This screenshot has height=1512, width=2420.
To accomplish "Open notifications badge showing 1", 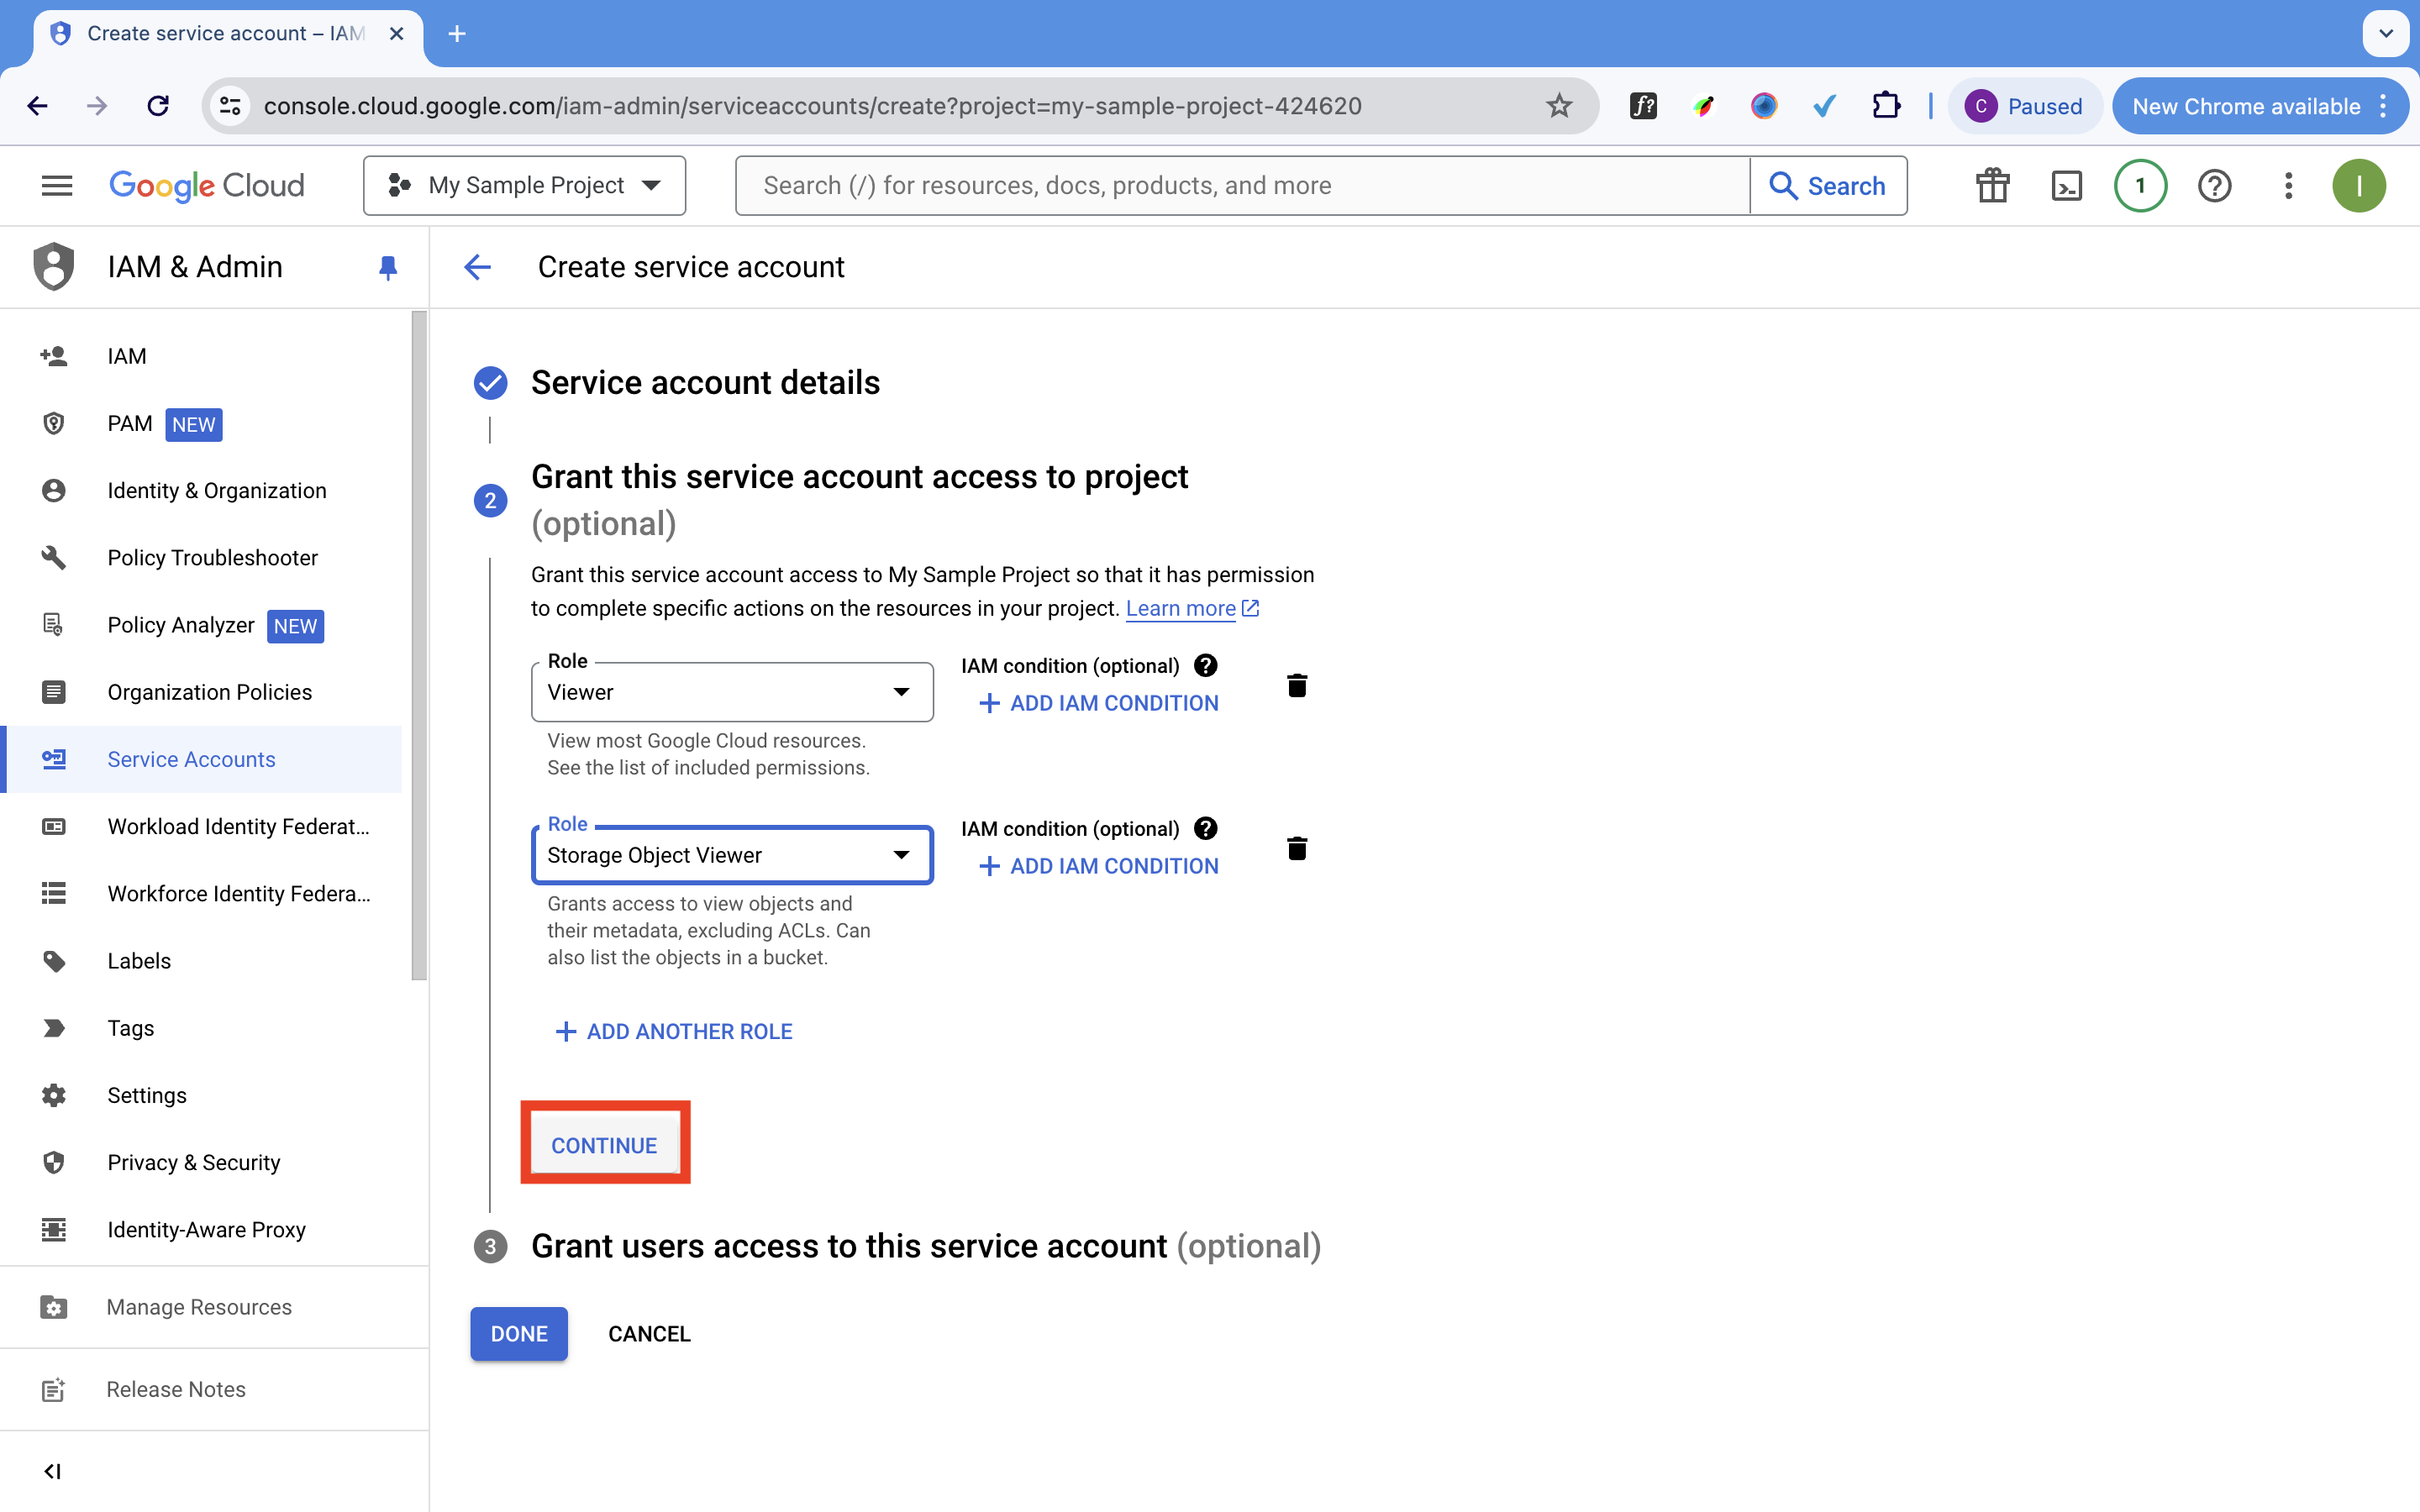I will click(2140, 185).
